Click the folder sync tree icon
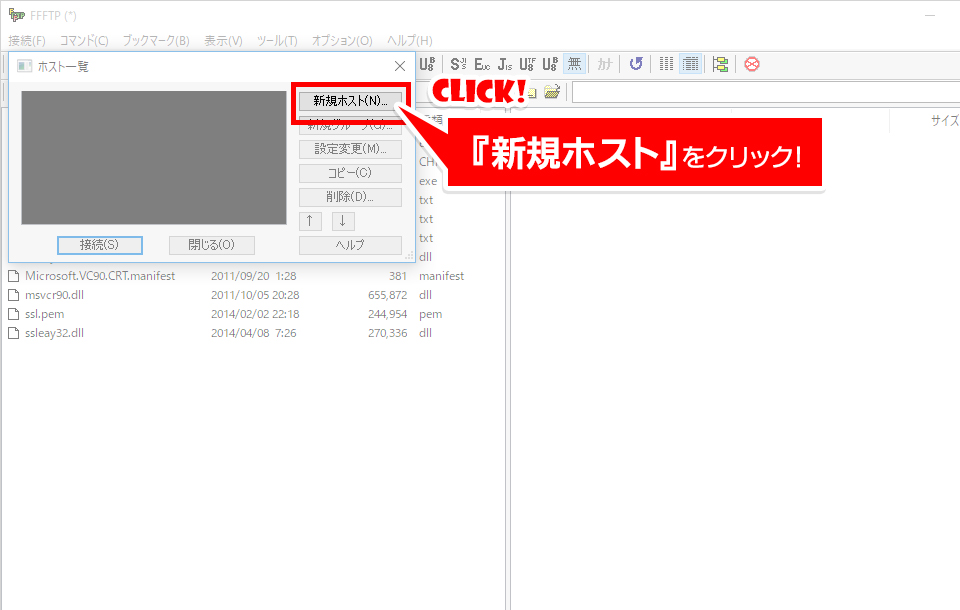Viewport: 960px width, 610px height. click(x=721, y=64)
